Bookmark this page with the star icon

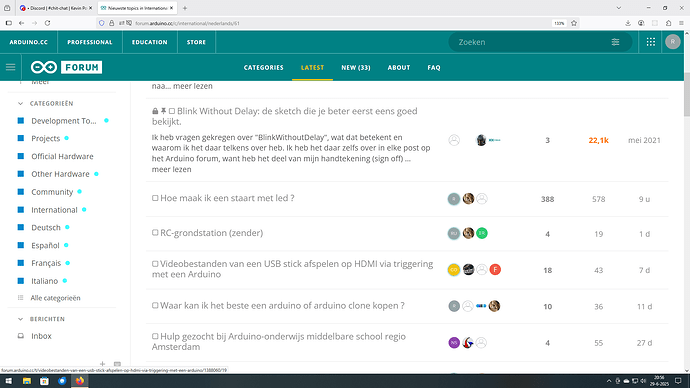pyautogui.click(x=574, y=23)
